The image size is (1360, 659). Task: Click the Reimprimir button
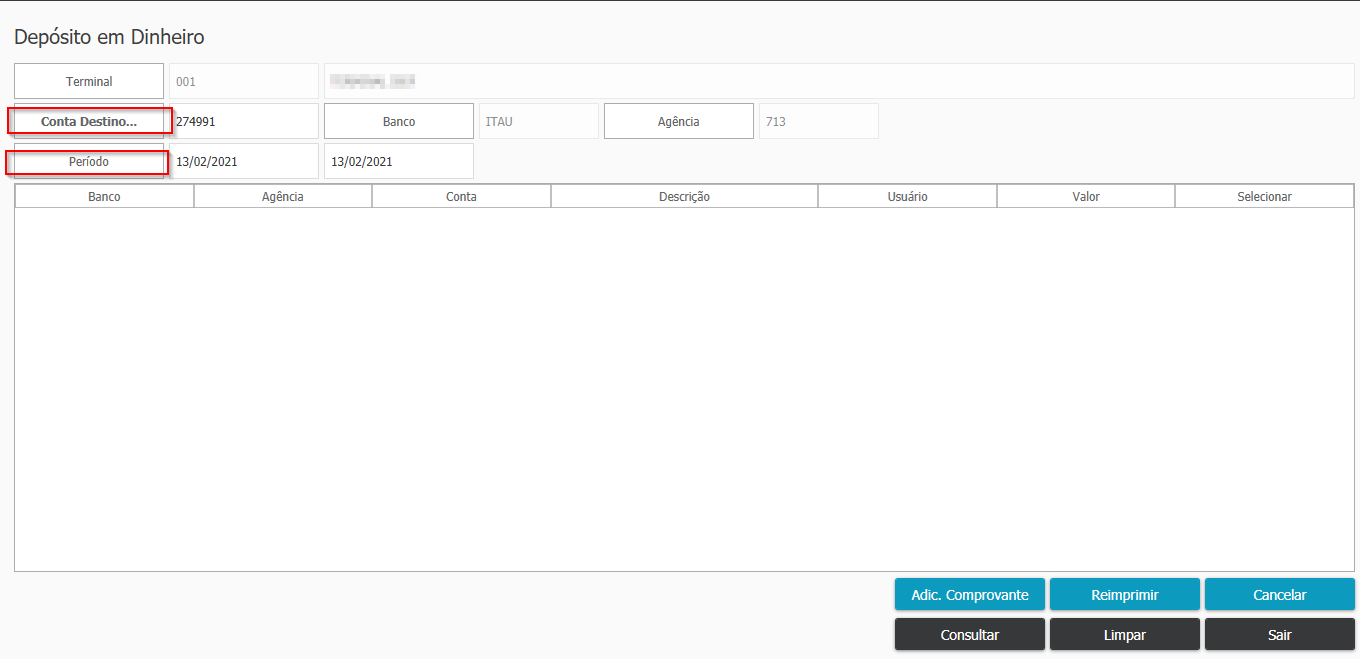coord(1125,594)
